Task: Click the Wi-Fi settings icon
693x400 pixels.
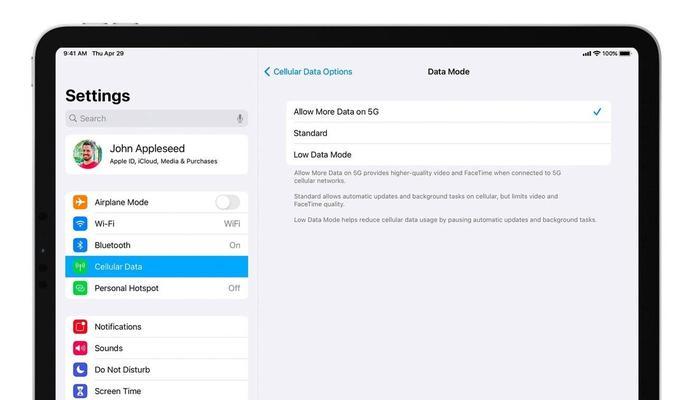Action: (x=80, y=224)
